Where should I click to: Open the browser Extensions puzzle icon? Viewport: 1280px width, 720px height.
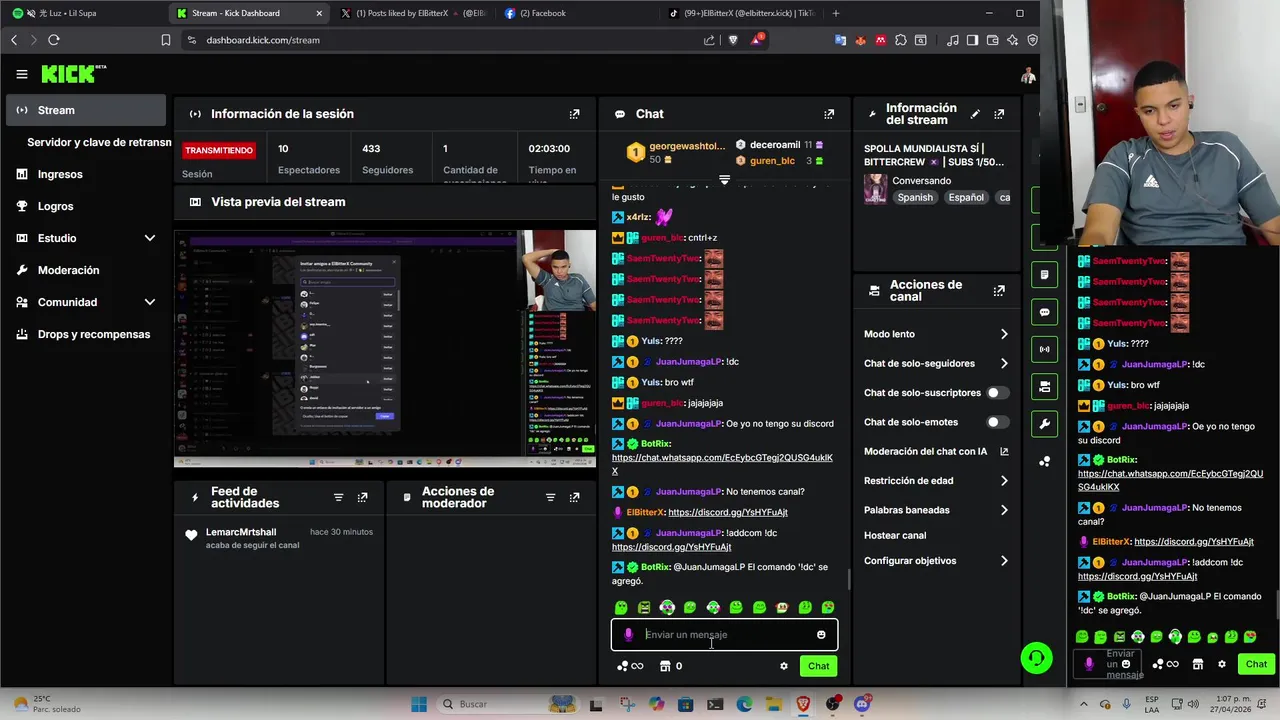coord(901,40)
